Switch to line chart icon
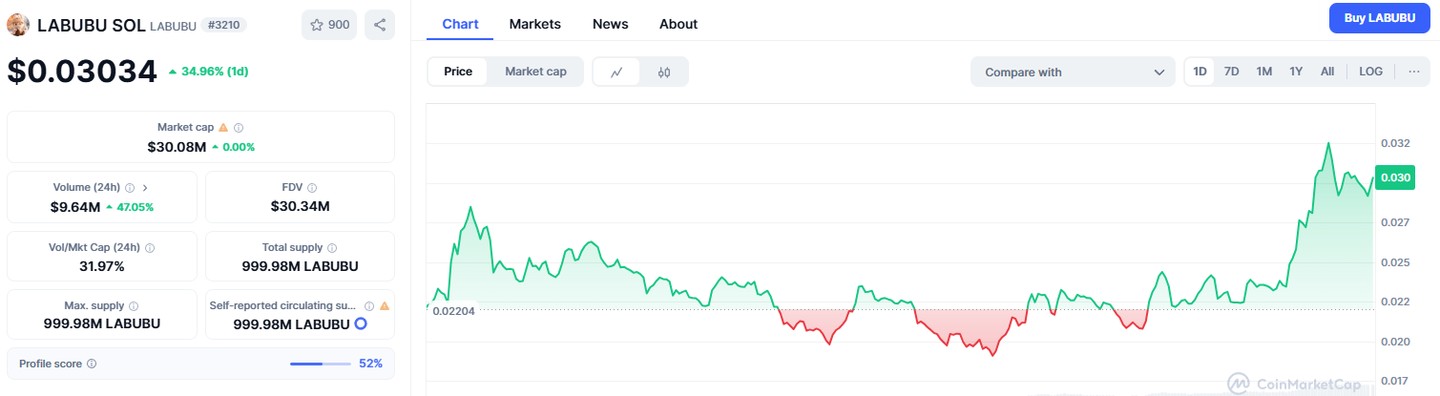1440x396 pixels. coord(617,72)
